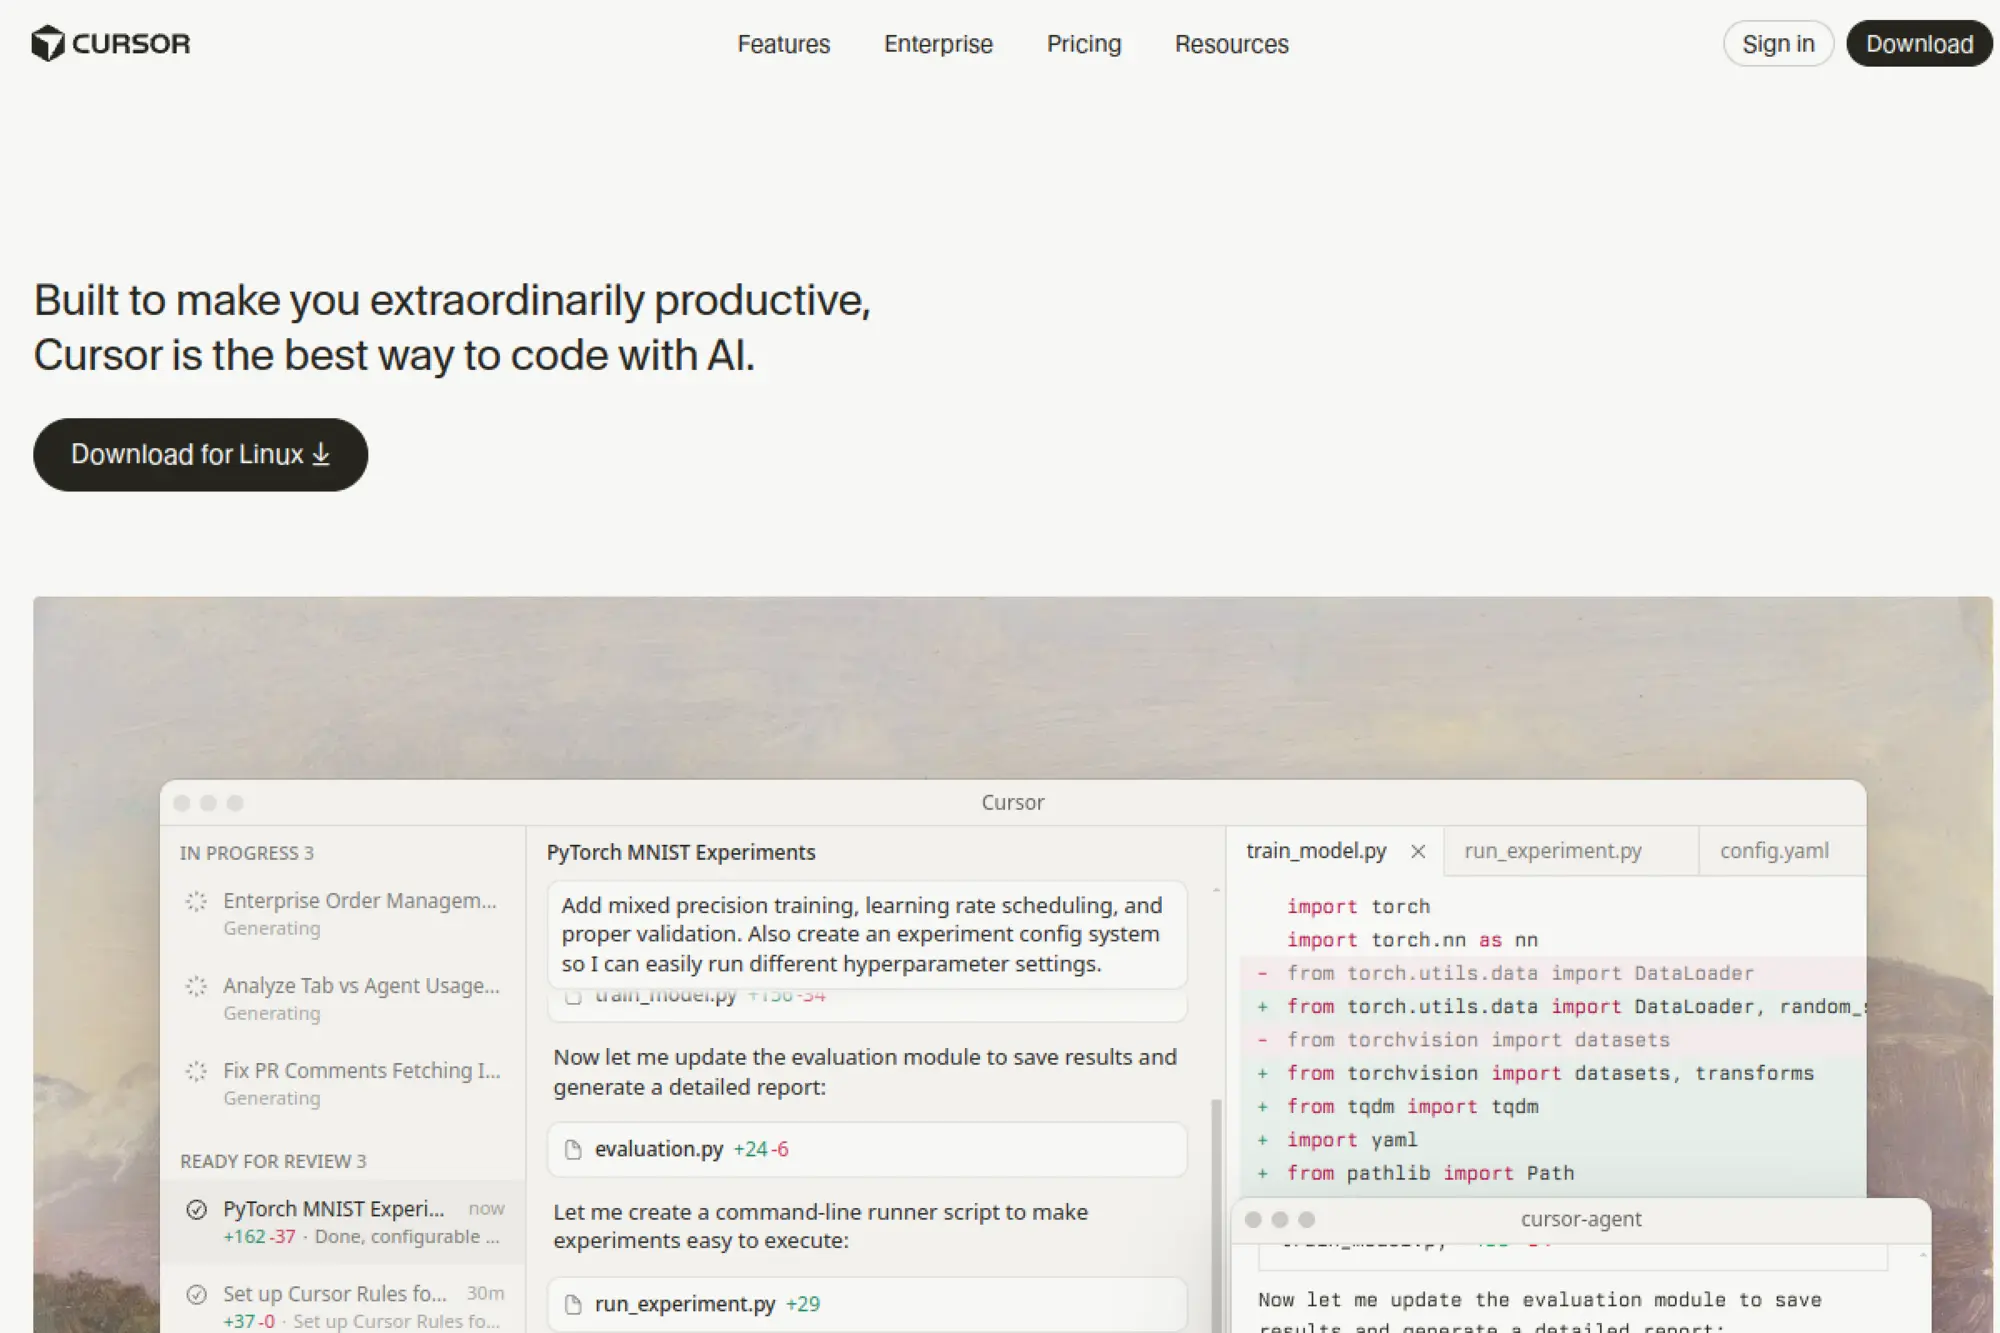The image size is (2000, 1333).
Task: Click checkmark icon beside PyTorch MNIST Experiments task
Action: tap(196, 1210)
